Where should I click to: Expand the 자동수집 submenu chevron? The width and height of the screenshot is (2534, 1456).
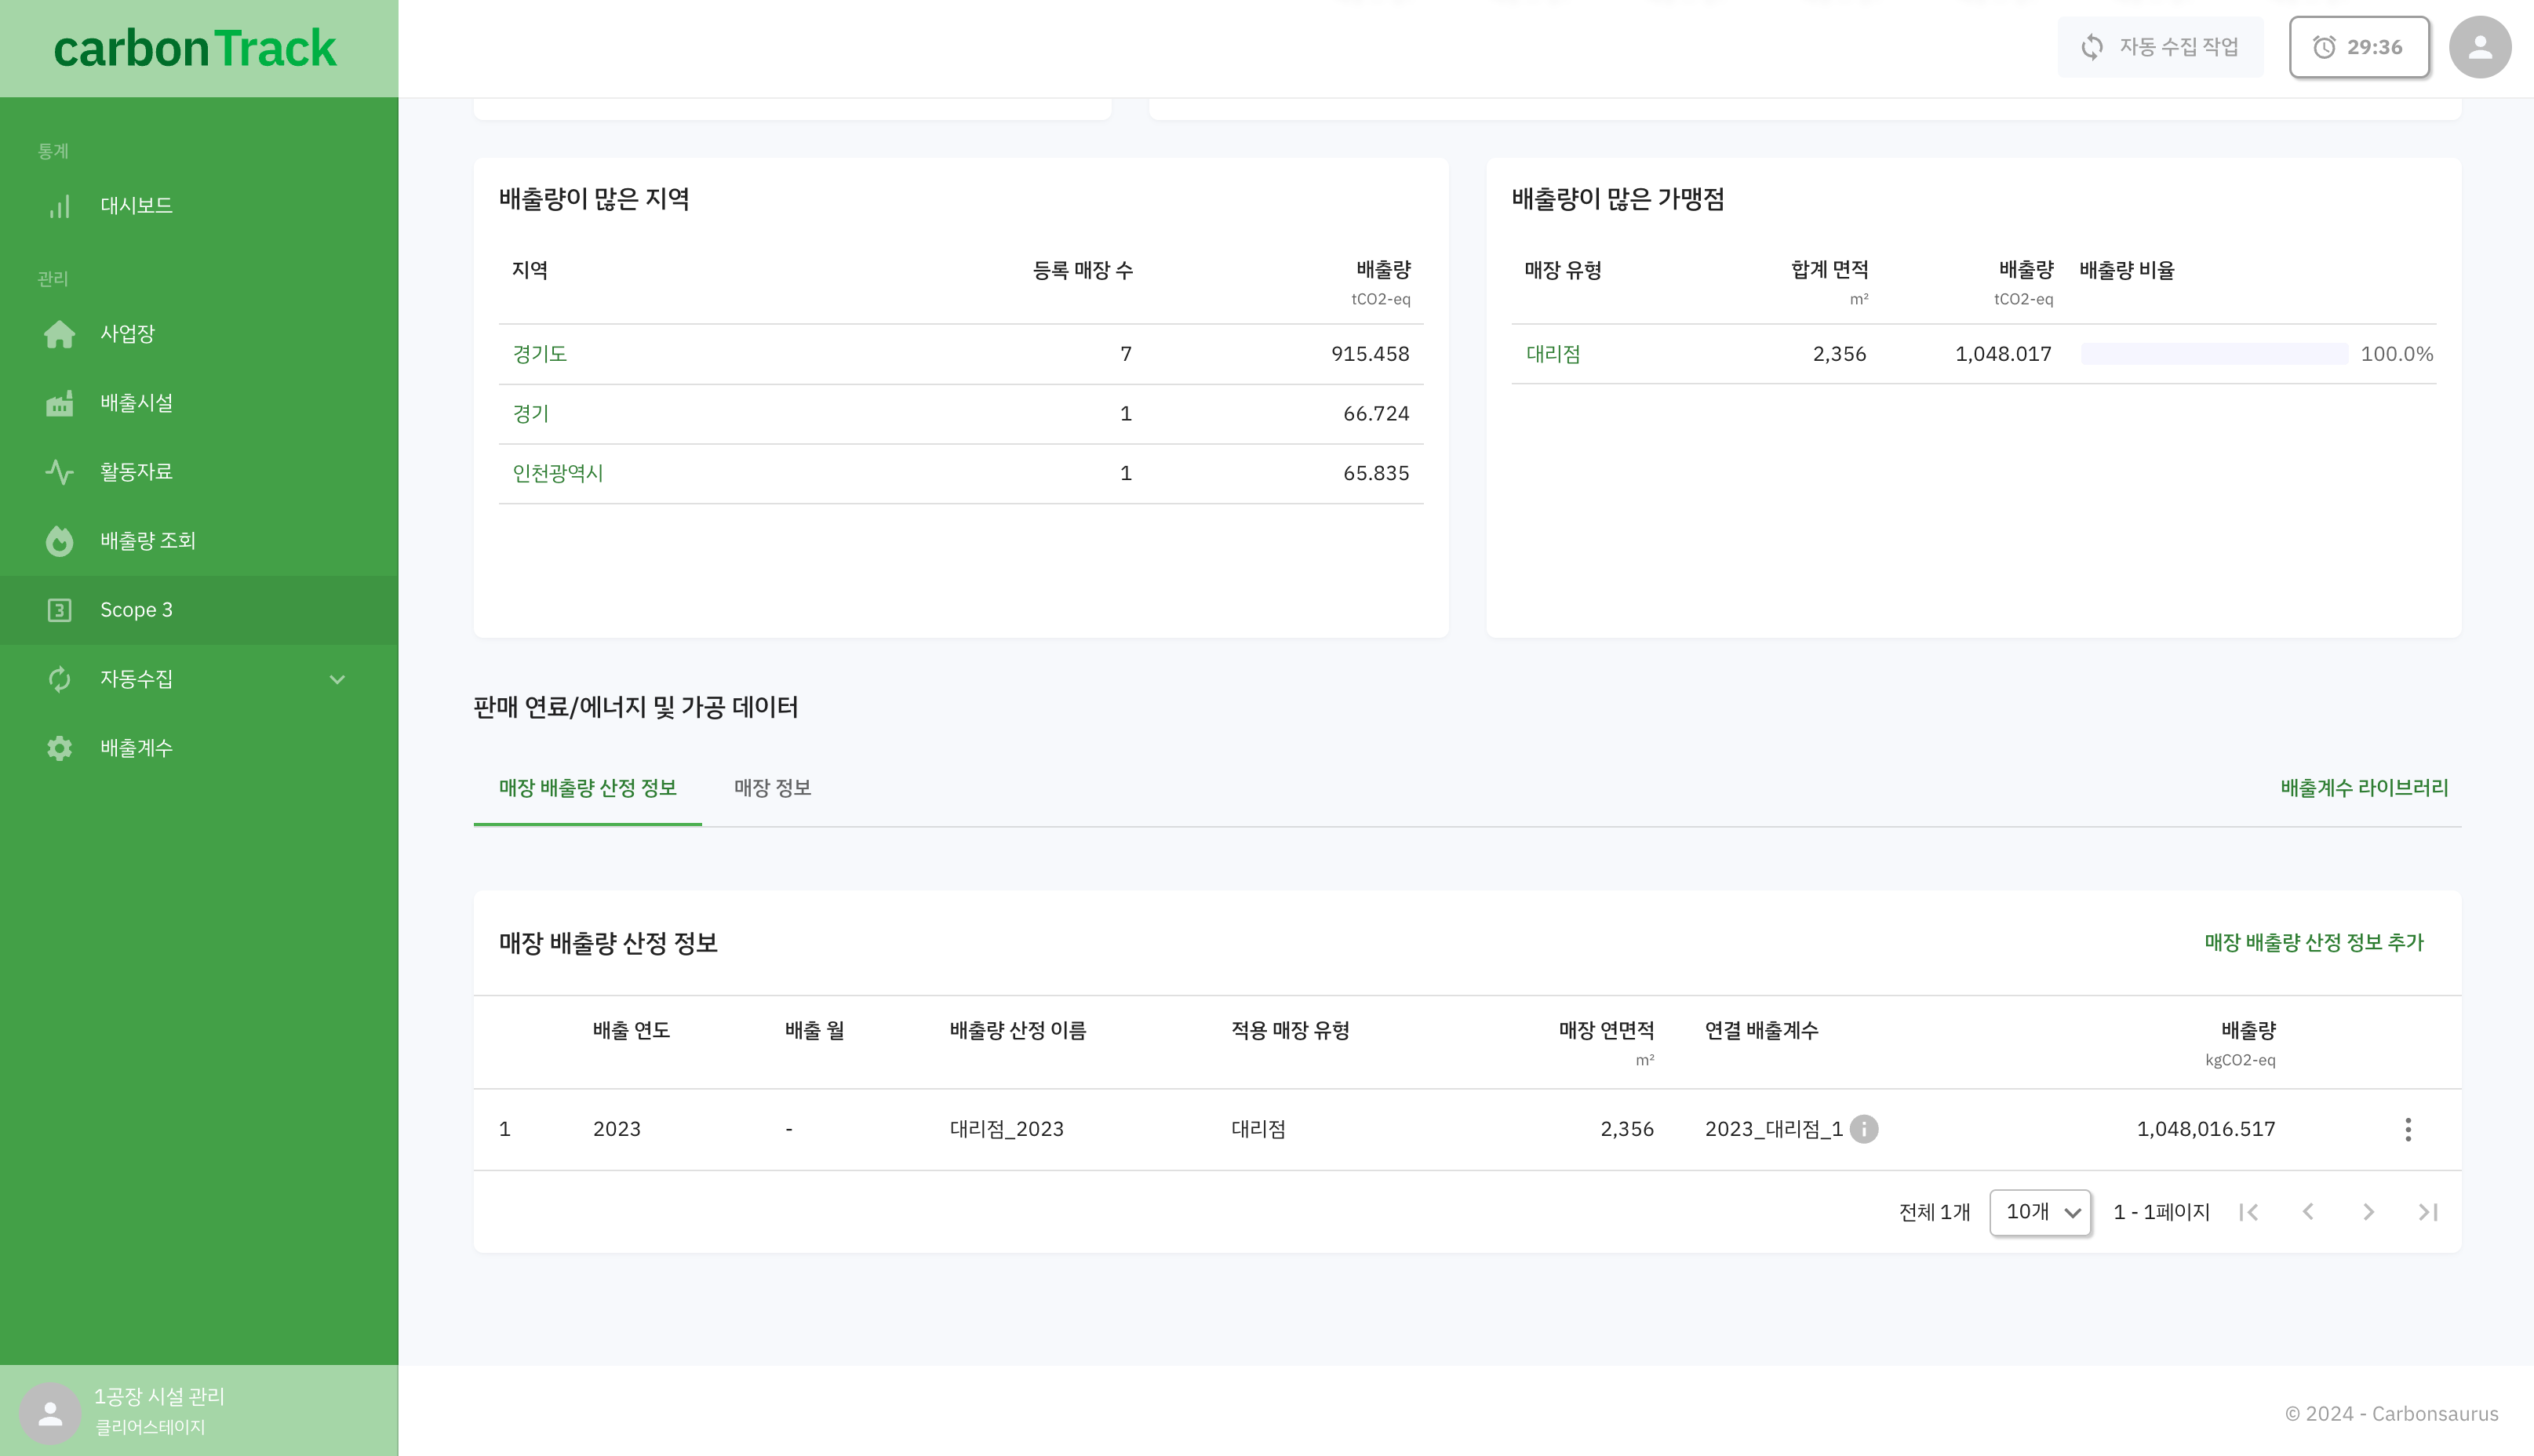pyautogui.click(x=337, y=679)
